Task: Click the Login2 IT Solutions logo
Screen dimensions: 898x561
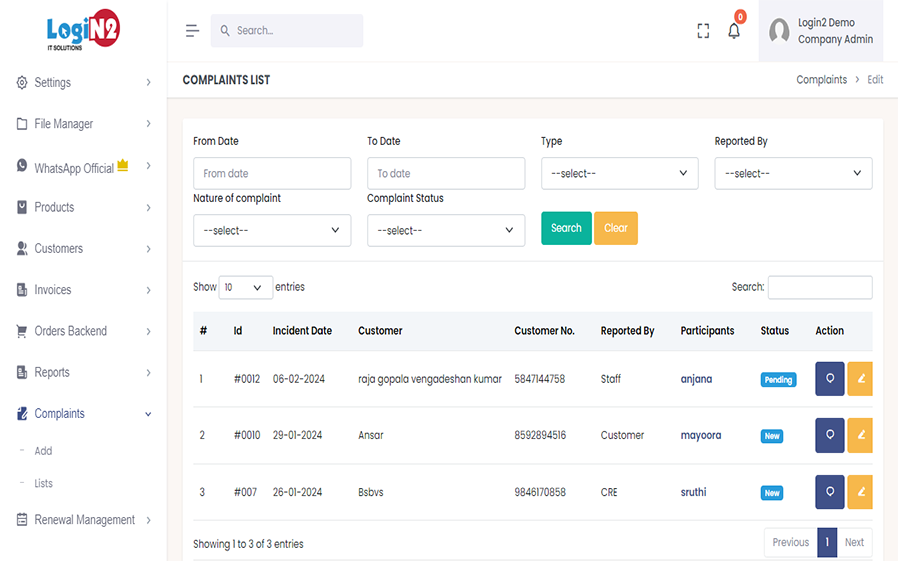Action: [83, 32]
